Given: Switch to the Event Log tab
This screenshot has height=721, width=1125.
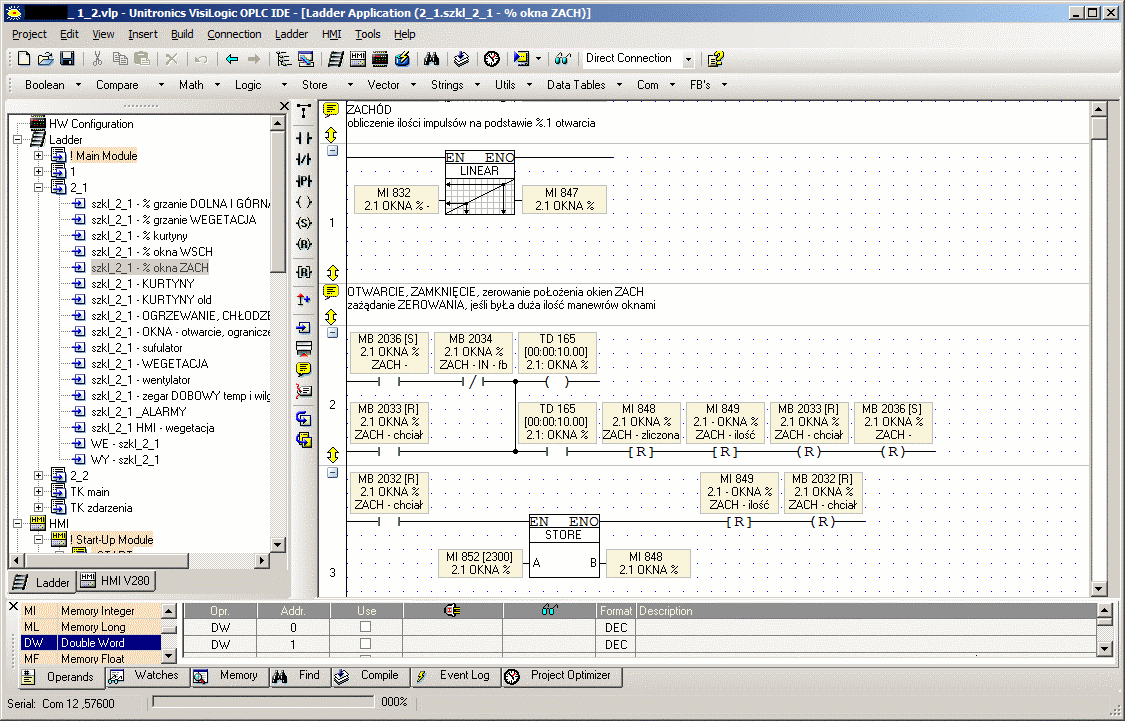Looking at the screenshot, I should [455, 676].
